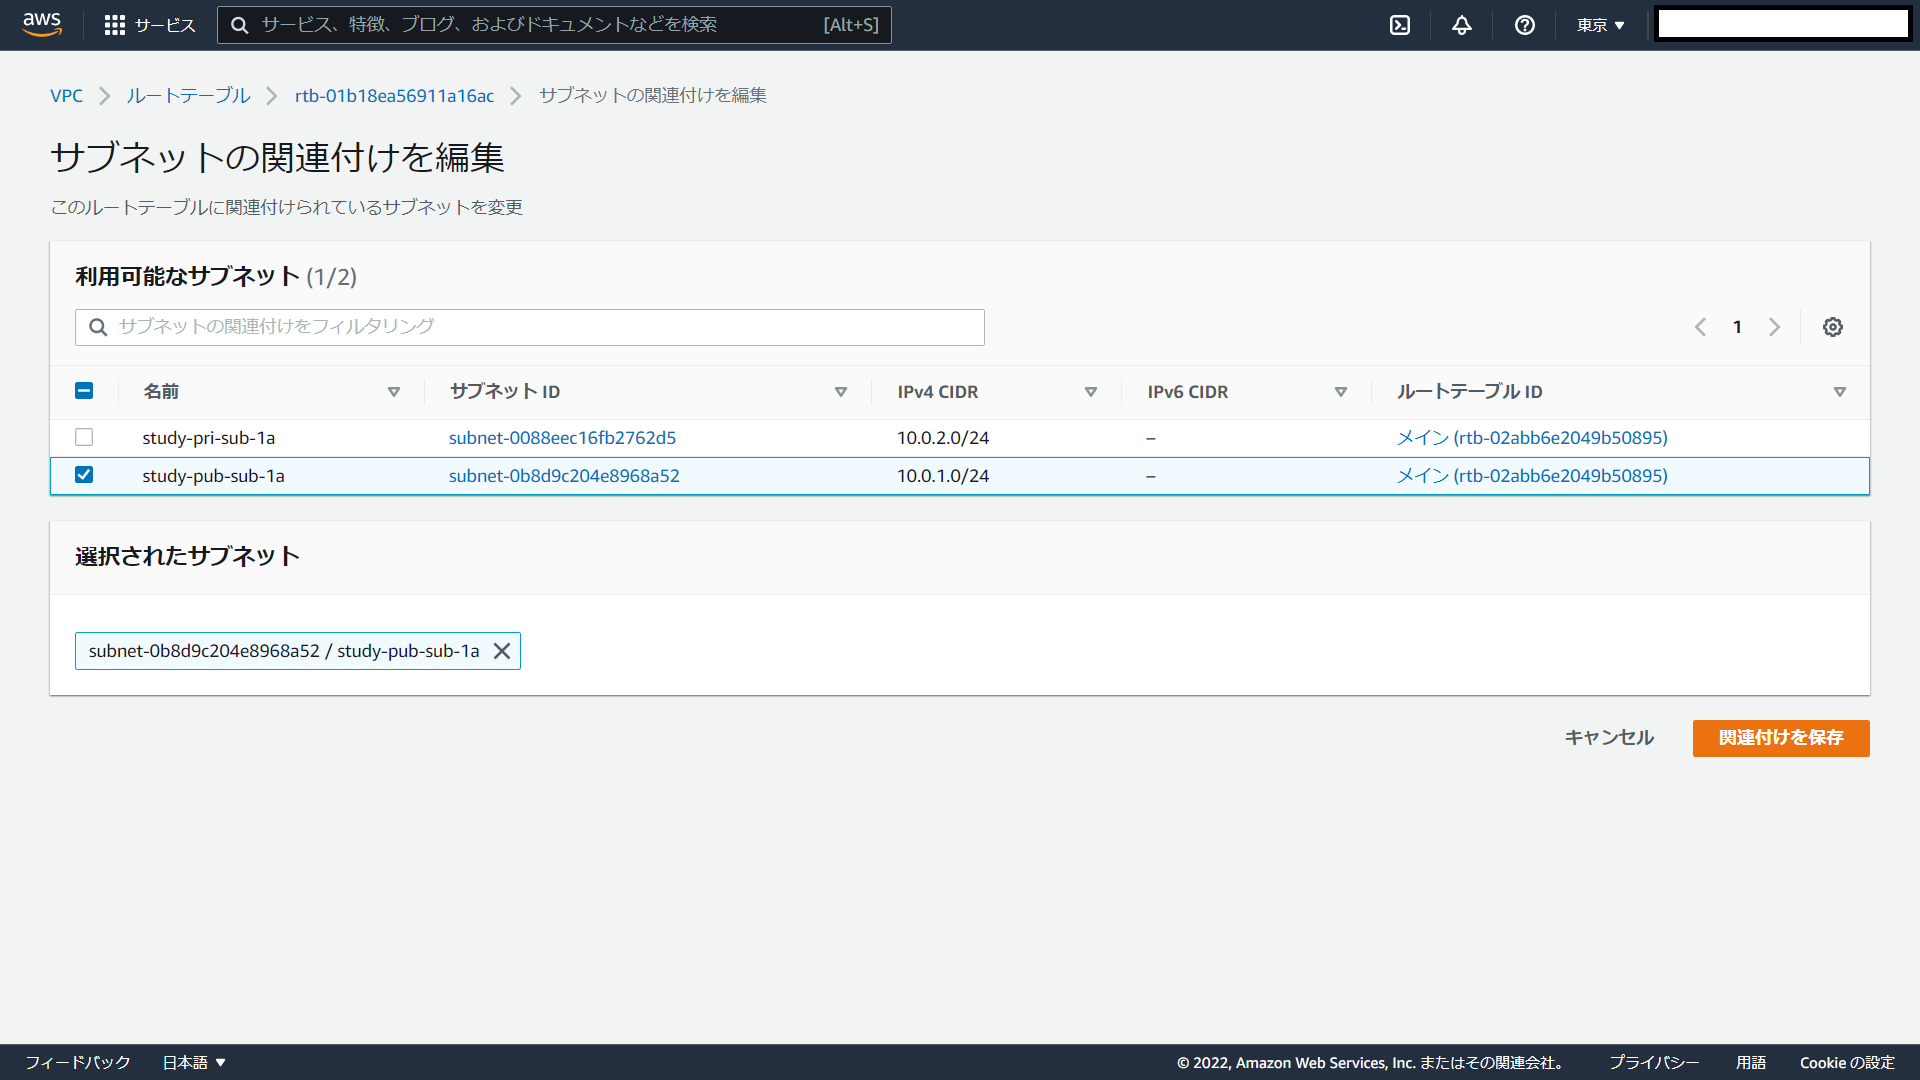Sort by IPv4 CIDR column arrow
This screenshot has width=1920, height=1080.
point(1091,392)
